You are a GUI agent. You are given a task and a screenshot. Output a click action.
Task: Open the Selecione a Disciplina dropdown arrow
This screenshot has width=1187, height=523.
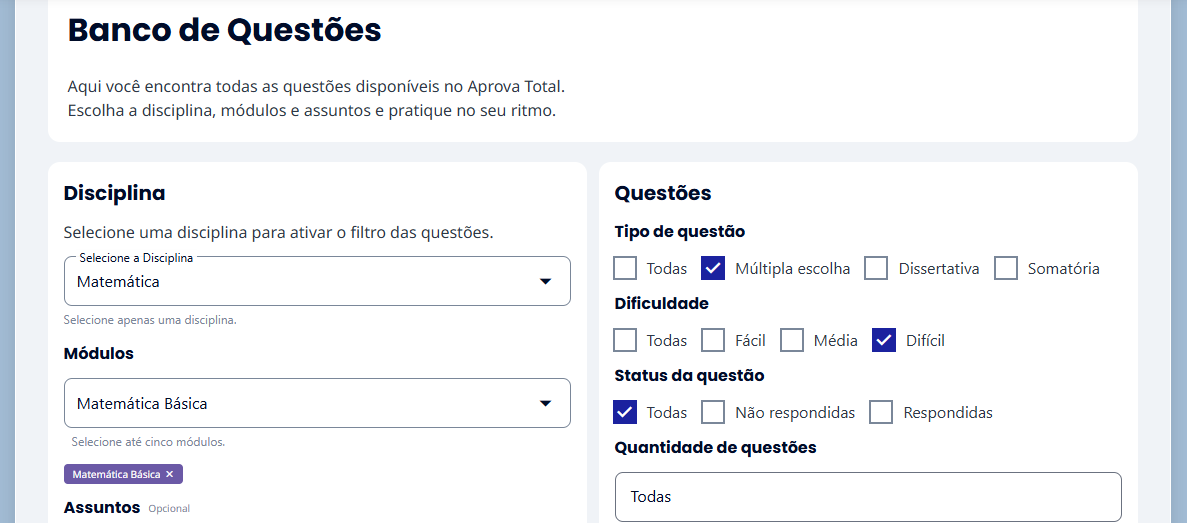point(545,282)
